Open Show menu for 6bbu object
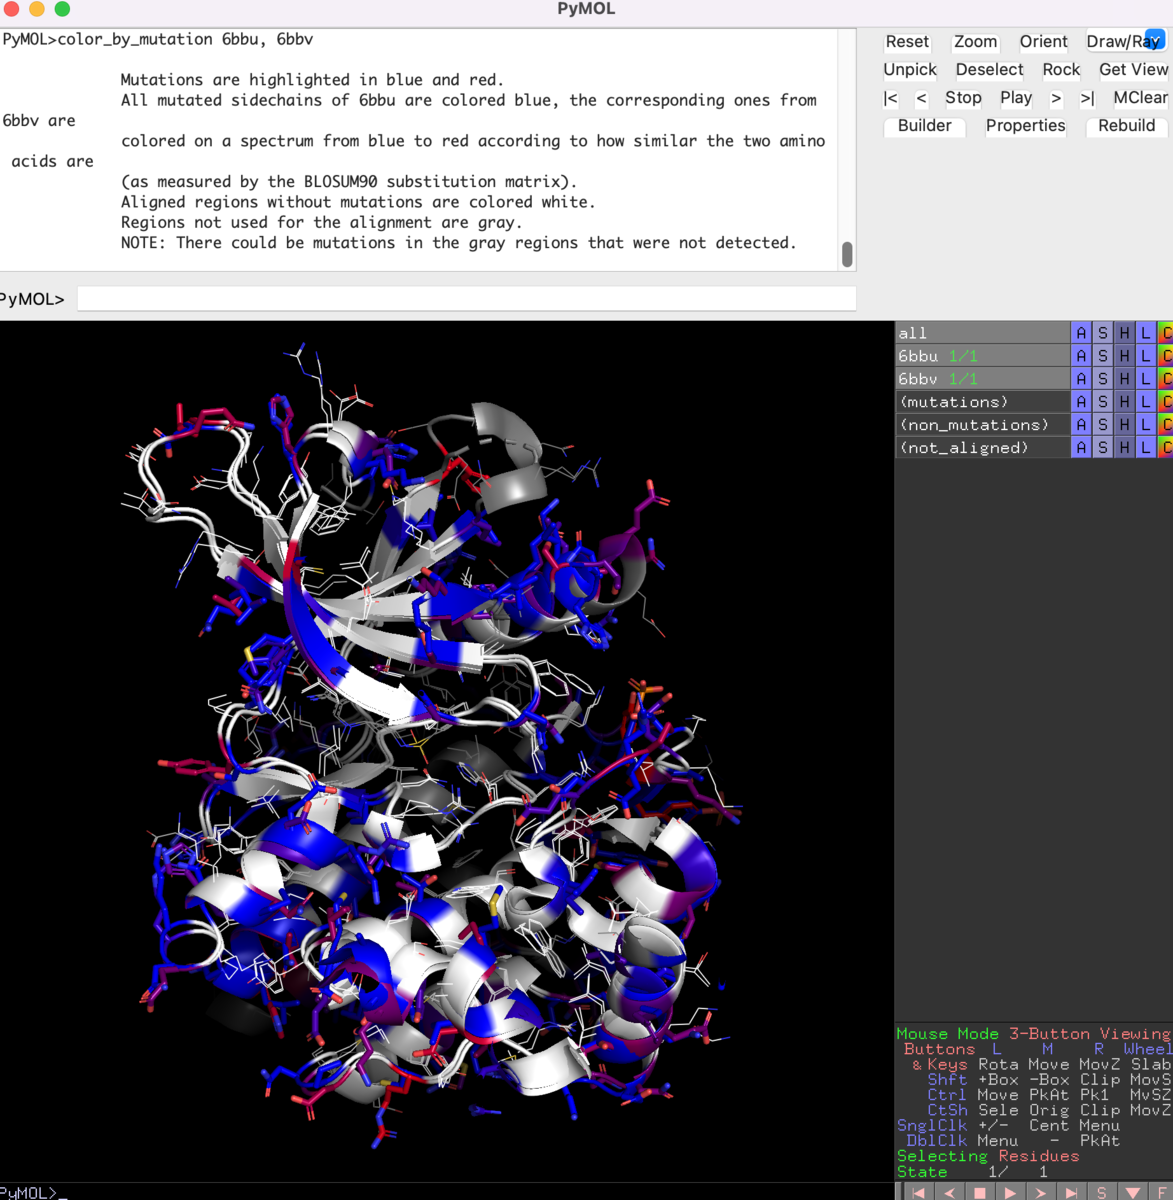Viewport: 1173px width, 1200px height. pyautogui.click(x=1103, y=356)
